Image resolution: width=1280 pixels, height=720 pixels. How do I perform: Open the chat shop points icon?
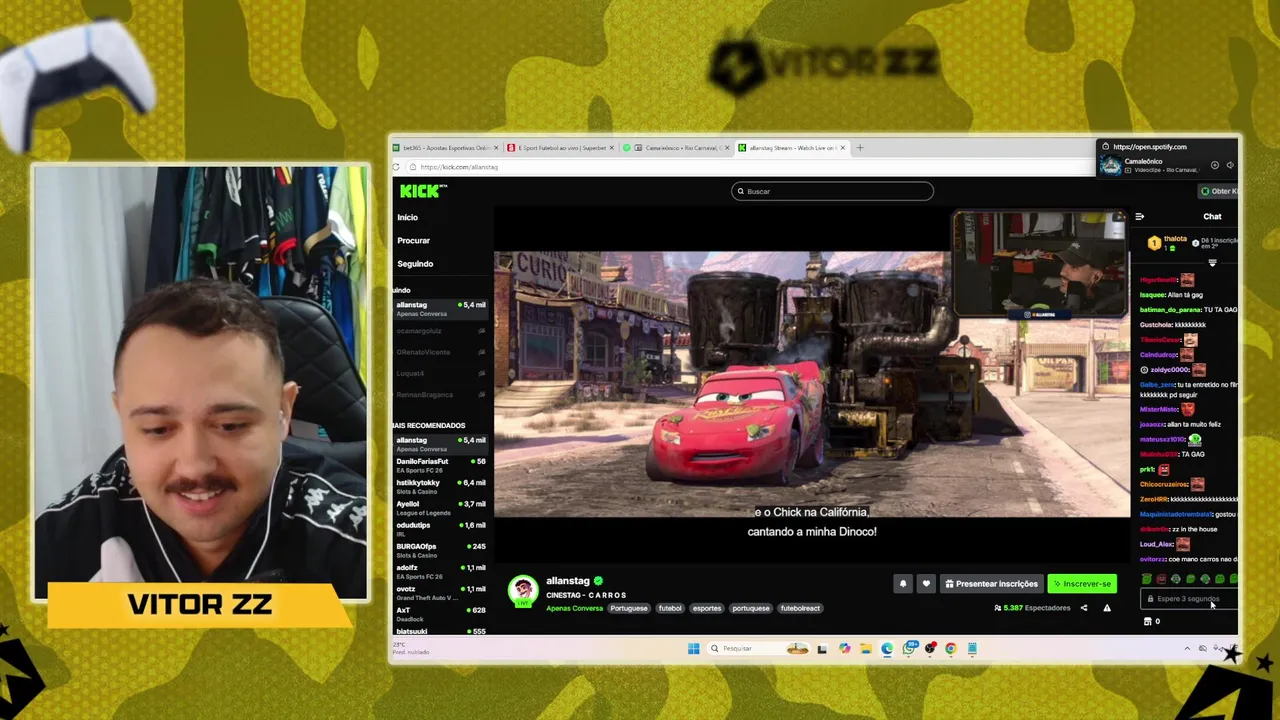pos(1148,621)
